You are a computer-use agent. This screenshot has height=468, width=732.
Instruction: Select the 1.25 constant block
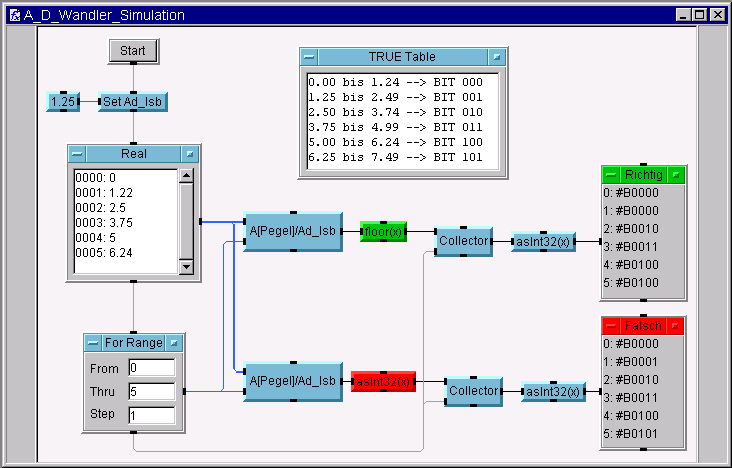tap(63, 101)
